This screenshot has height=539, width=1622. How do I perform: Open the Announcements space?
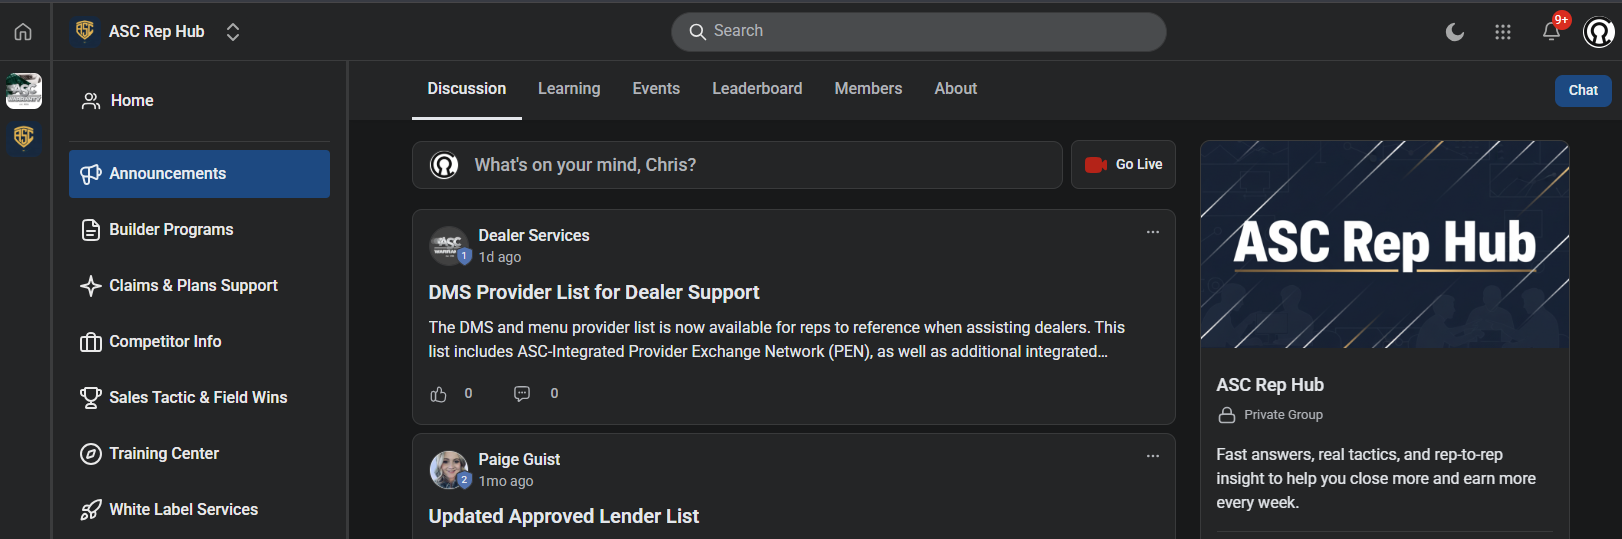tap(200, 174)
